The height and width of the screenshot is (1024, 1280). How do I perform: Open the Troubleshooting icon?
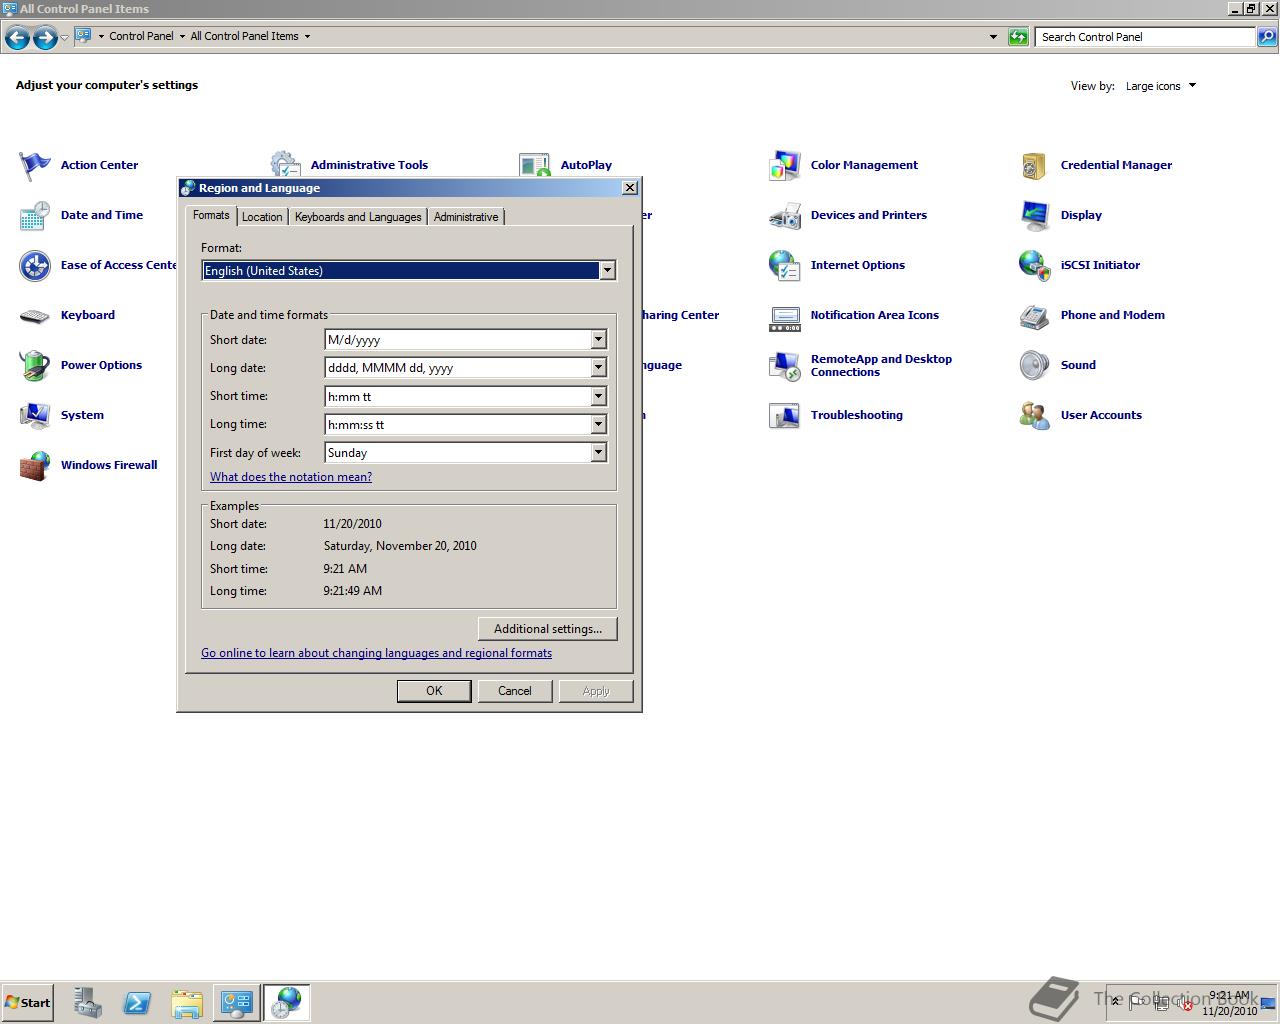(785, 416)
